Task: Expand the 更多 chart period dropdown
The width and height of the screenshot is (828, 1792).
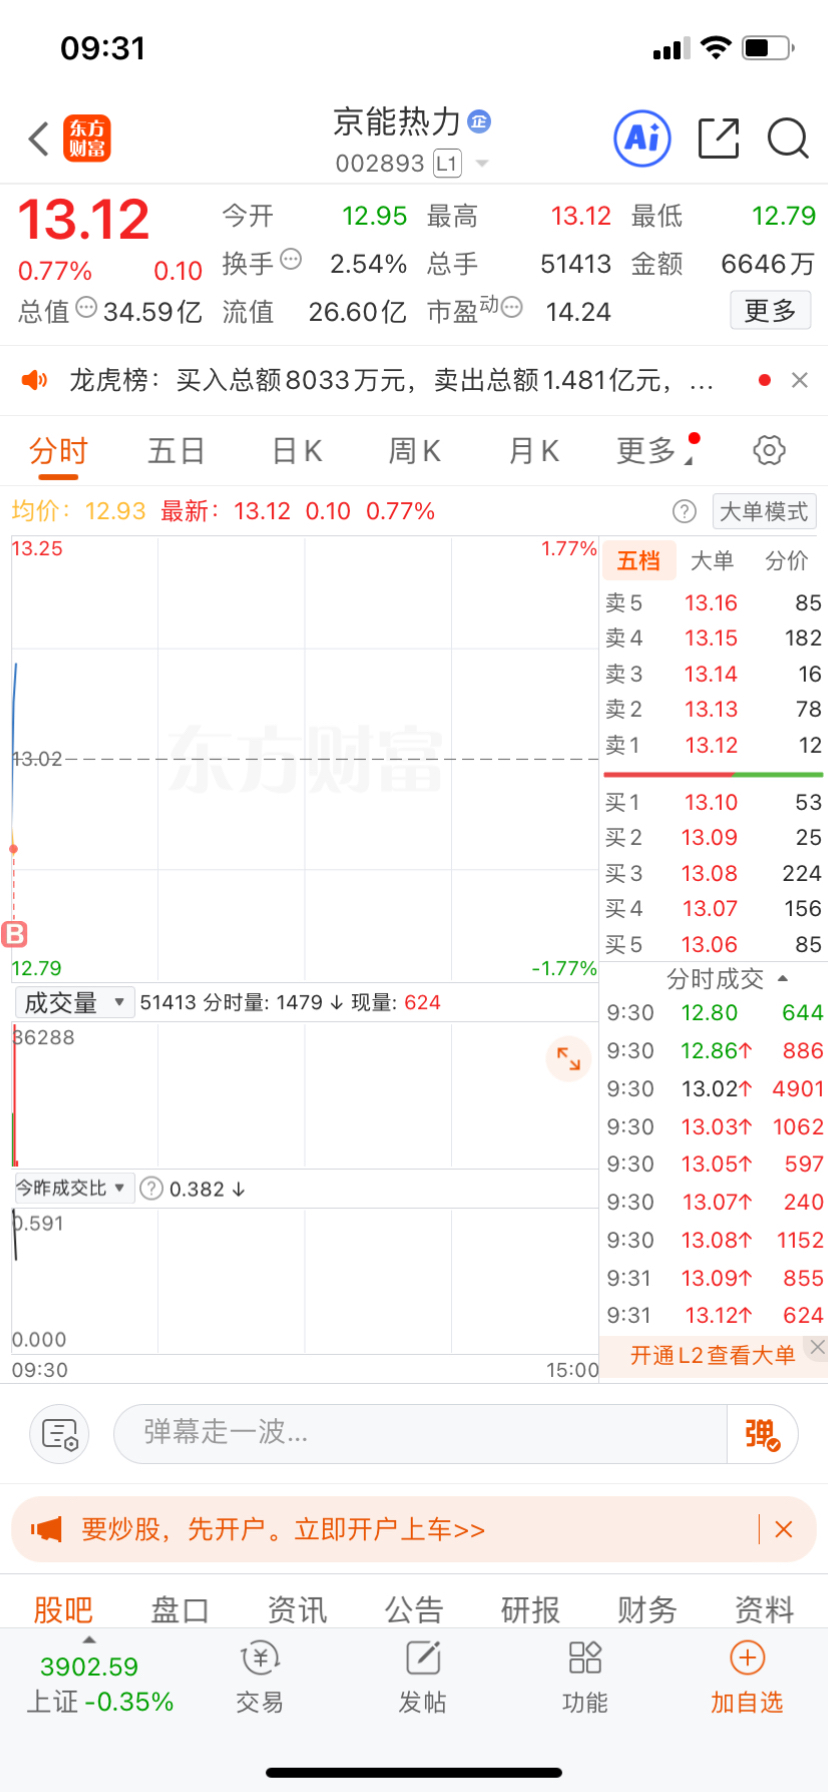Action: [x=656, y=451]
